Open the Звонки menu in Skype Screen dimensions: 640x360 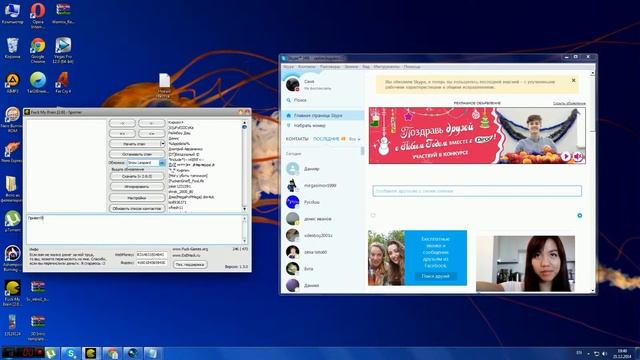click(x=351, y=67)
